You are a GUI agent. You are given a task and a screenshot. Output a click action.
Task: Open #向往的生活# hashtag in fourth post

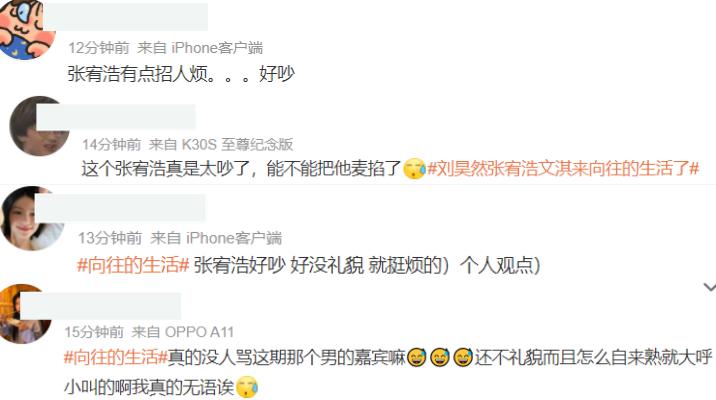[x=116, y=357]
